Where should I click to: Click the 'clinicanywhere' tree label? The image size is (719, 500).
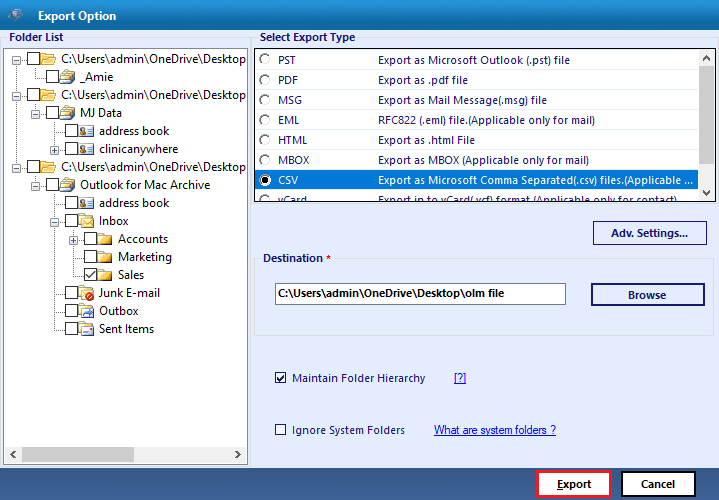tap(138, 149)
